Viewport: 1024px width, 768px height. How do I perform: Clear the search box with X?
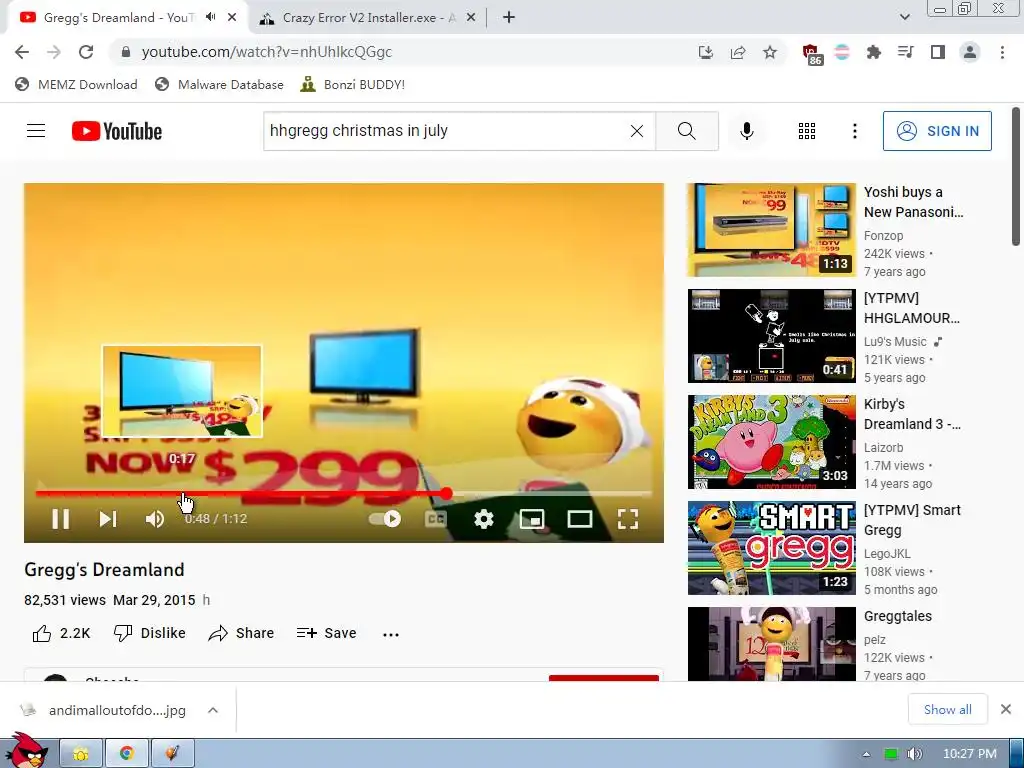[x=637, y=131]
